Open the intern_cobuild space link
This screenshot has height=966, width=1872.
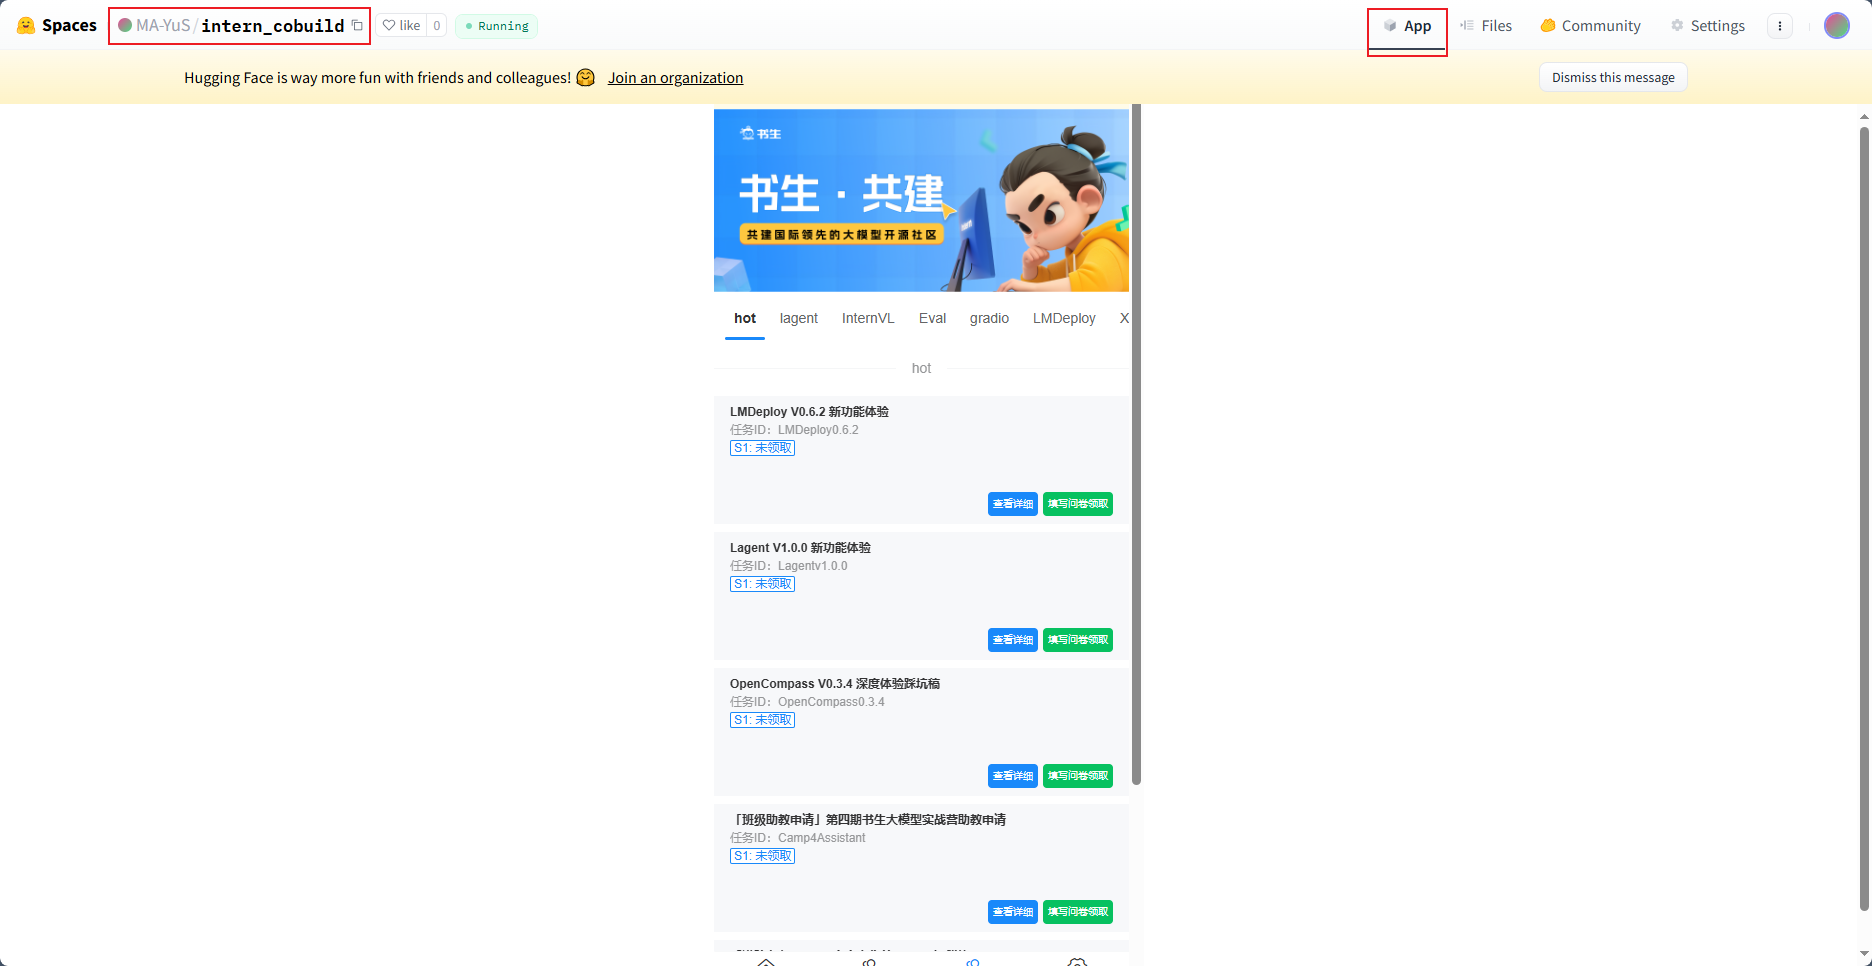(x=272, y=26)
